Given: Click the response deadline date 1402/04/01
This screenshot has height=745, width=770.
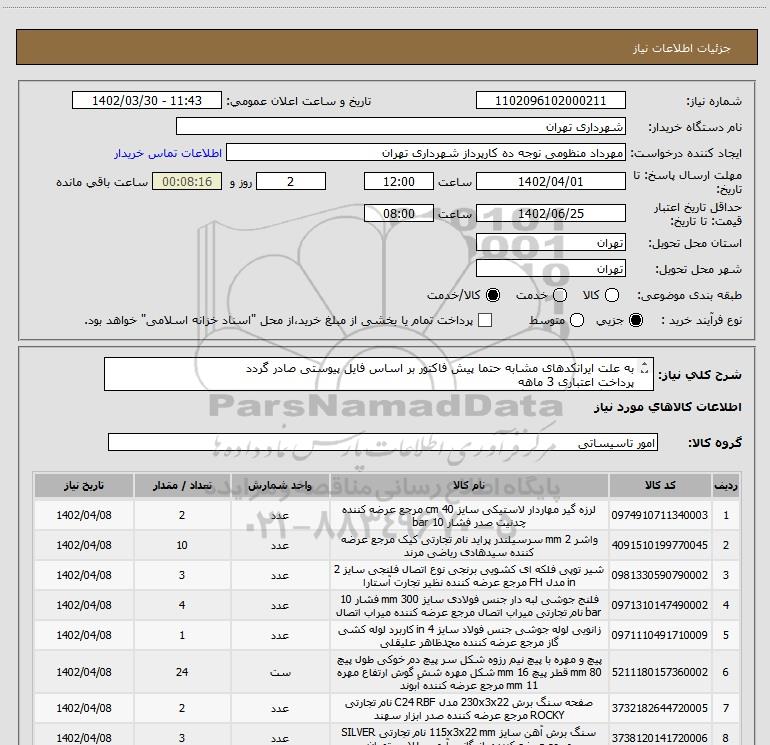Looking at the screenshot, I should point(550,182).
